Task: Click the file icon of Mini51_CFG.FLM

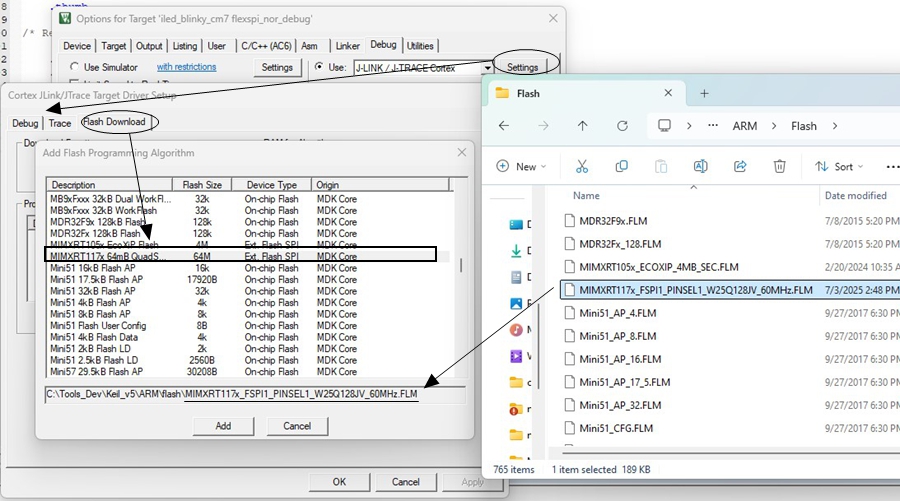Action: pos(569,428)
